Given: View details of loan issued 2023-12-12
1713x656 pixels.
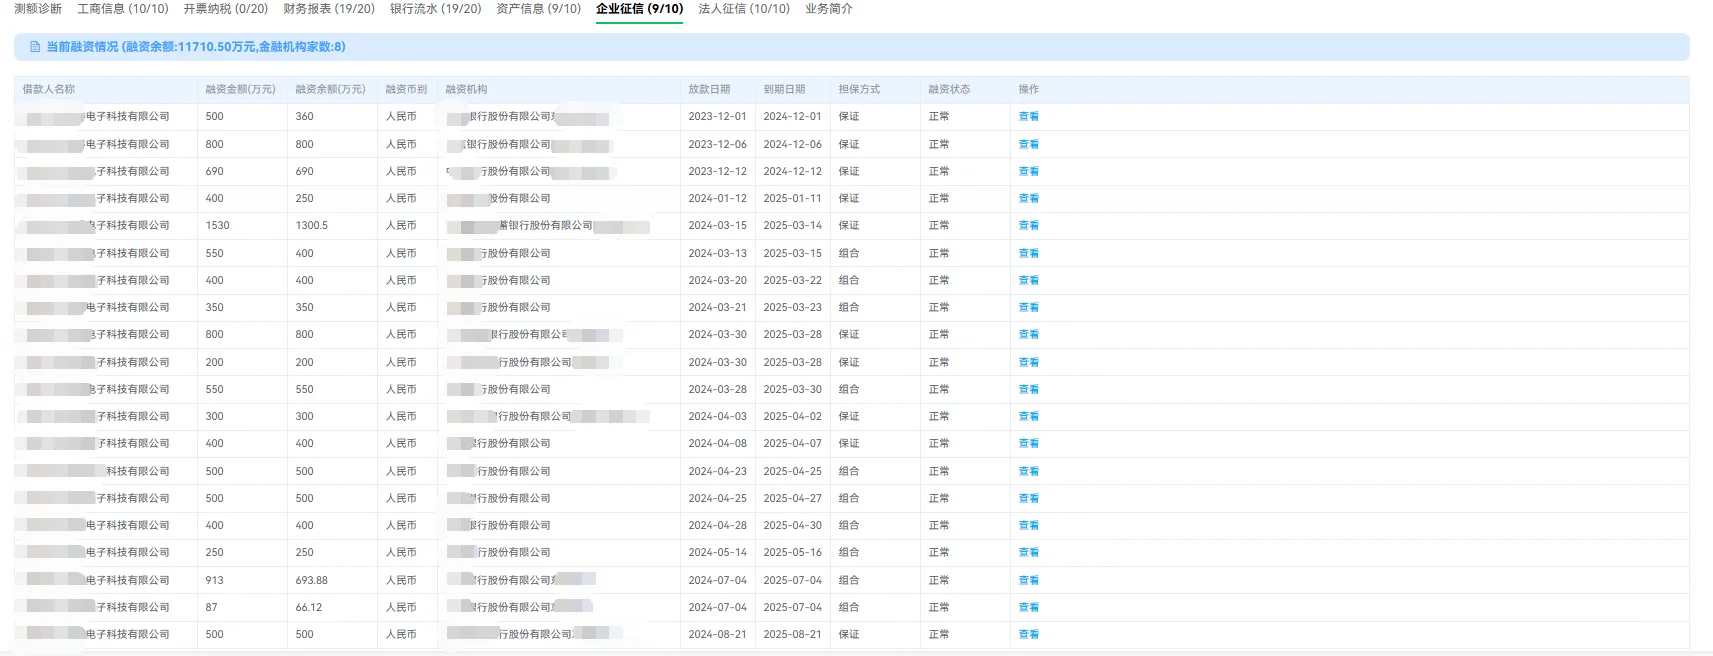Looking at the screenshot, I should (x=1029, y=171).
